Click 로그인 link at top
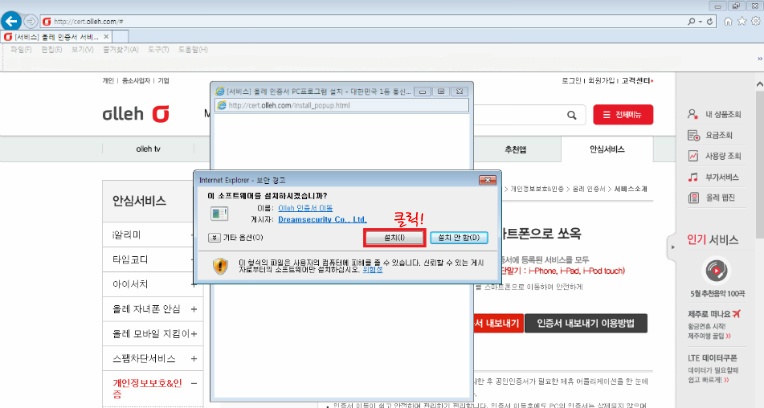The image size is (764, 408). 572,81
